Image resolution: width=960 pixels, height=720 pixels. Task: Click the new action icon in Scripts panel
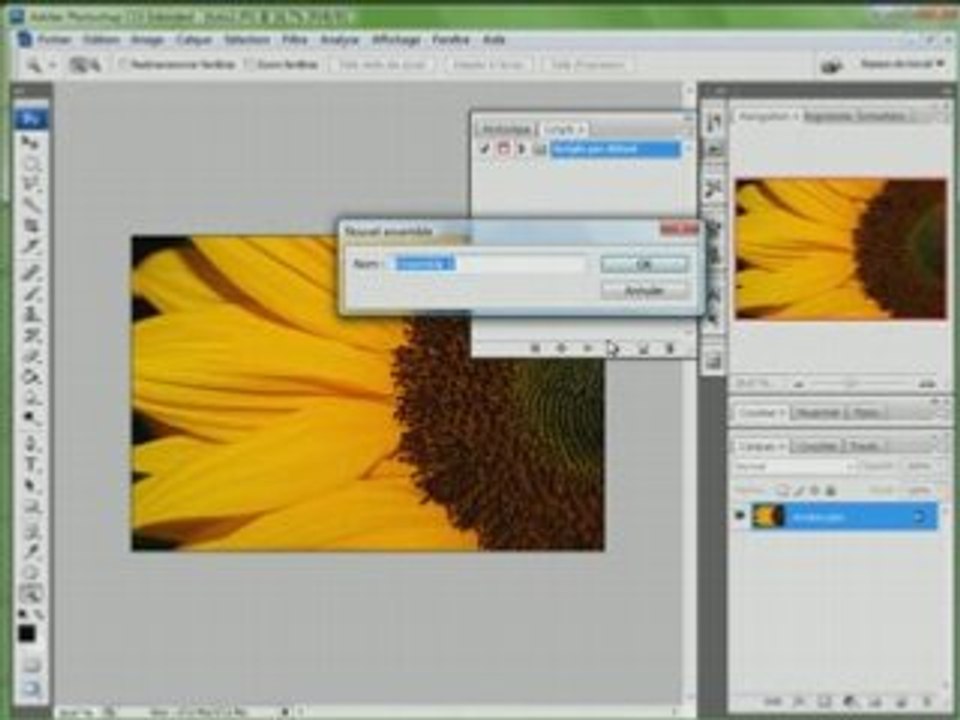point(643,348)
